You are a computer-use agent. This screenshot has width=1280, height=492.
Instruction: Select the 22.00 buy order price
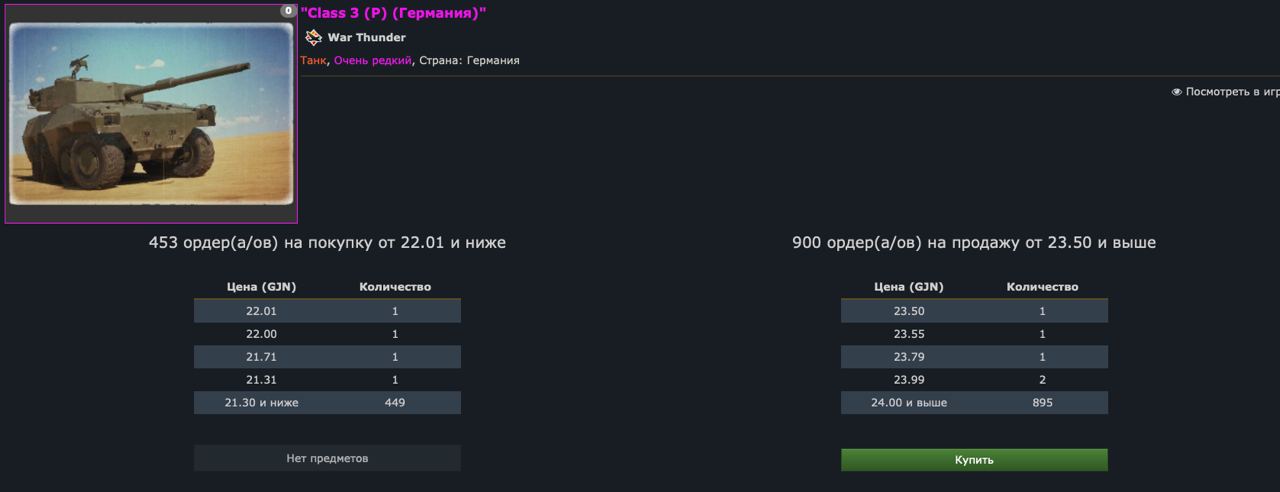261,334
